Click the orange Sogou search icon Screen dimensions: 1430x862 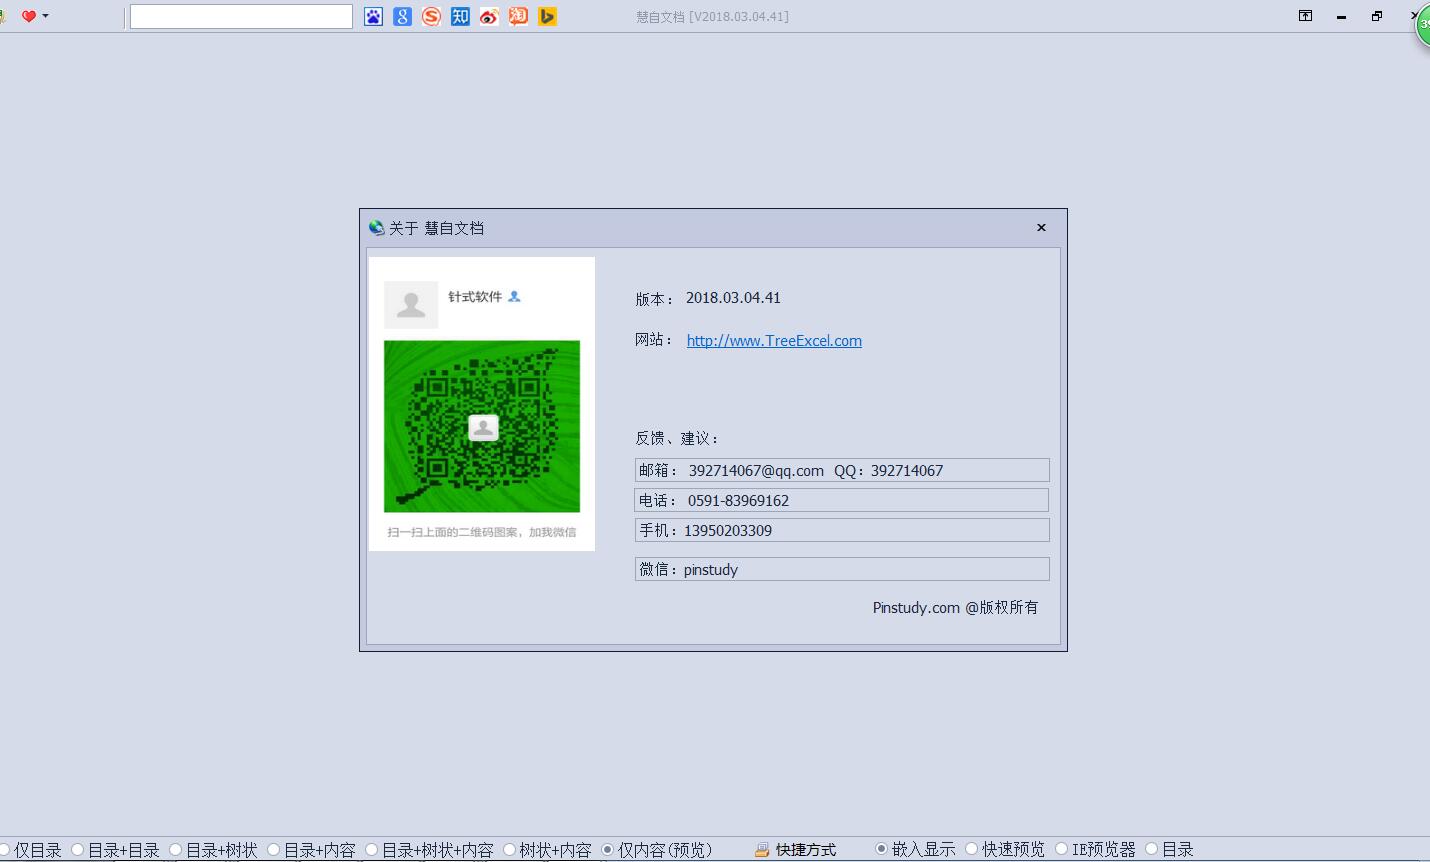click(x=431, y=16)
